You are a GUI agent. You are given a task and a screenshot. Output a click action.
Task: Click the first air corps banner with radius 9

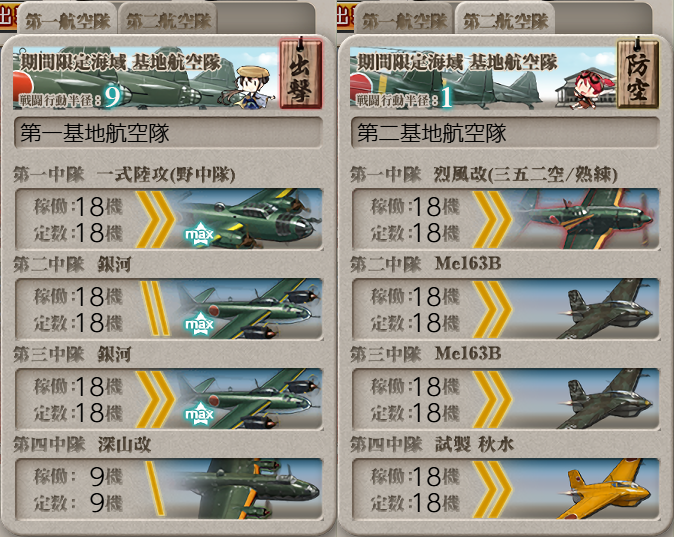point(146,77)
